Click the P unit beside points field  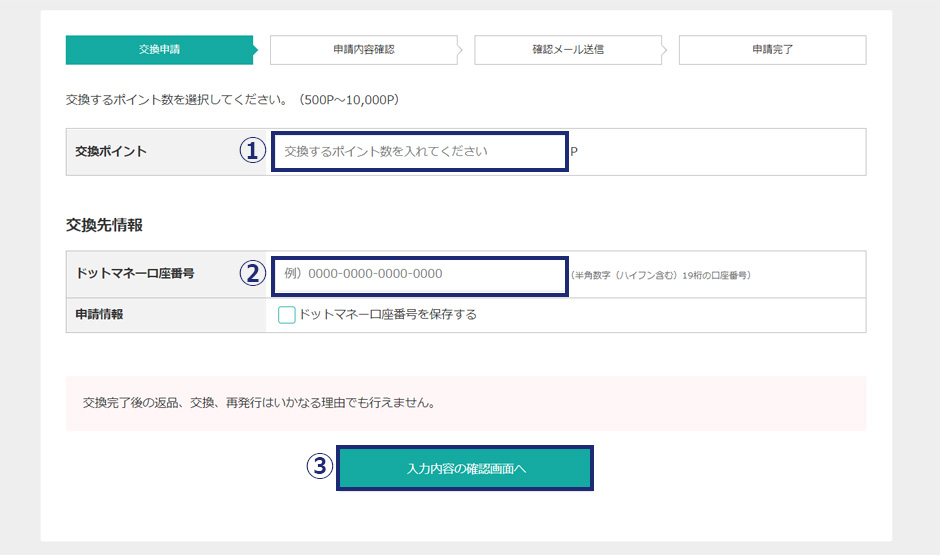(574, 152)
